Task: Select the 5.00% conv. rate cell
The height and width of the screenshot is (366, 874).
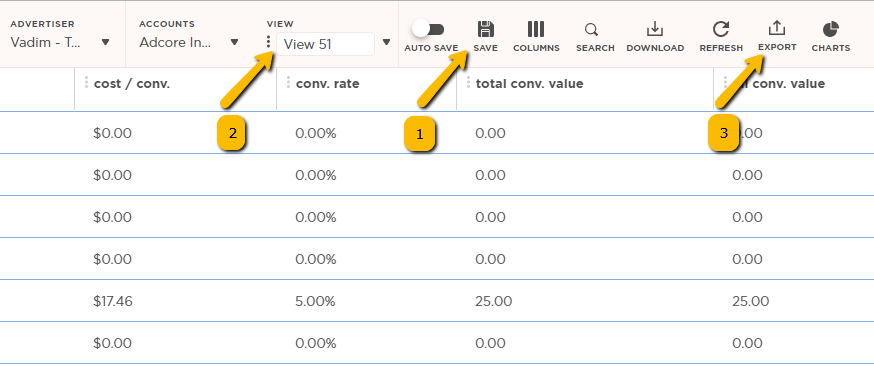Action: (315, 301)
